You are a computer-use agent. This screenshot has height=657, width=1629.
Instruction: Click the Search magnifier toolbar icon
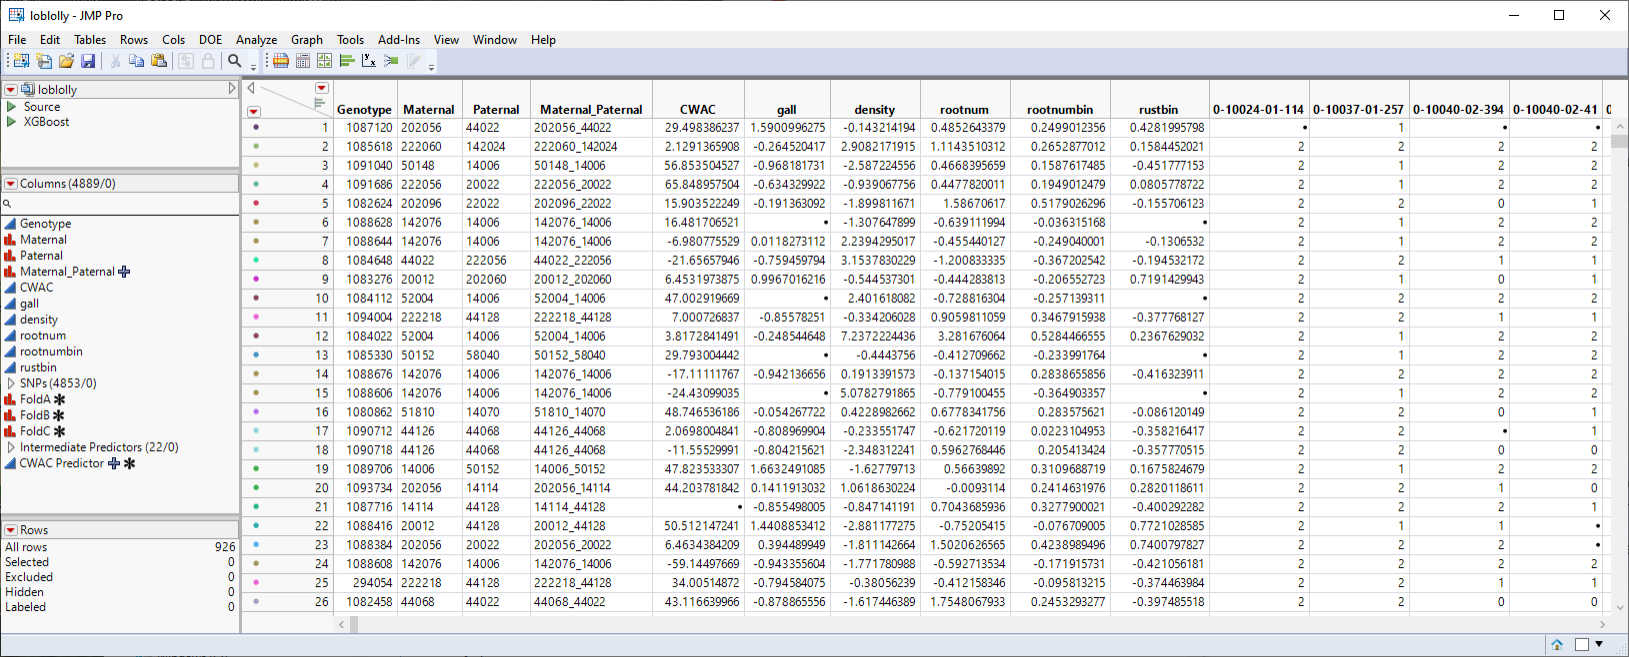click(x=235, y=61)
